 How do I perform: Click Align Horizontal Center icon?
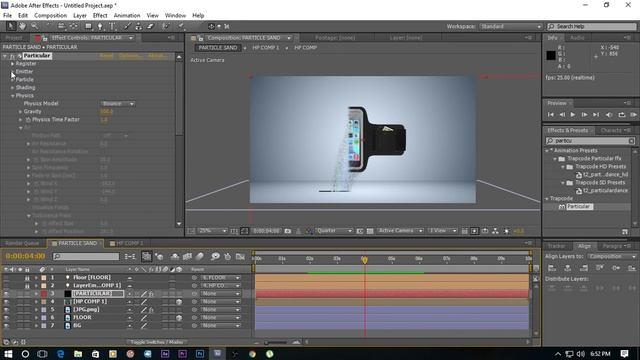click(568, 268)
